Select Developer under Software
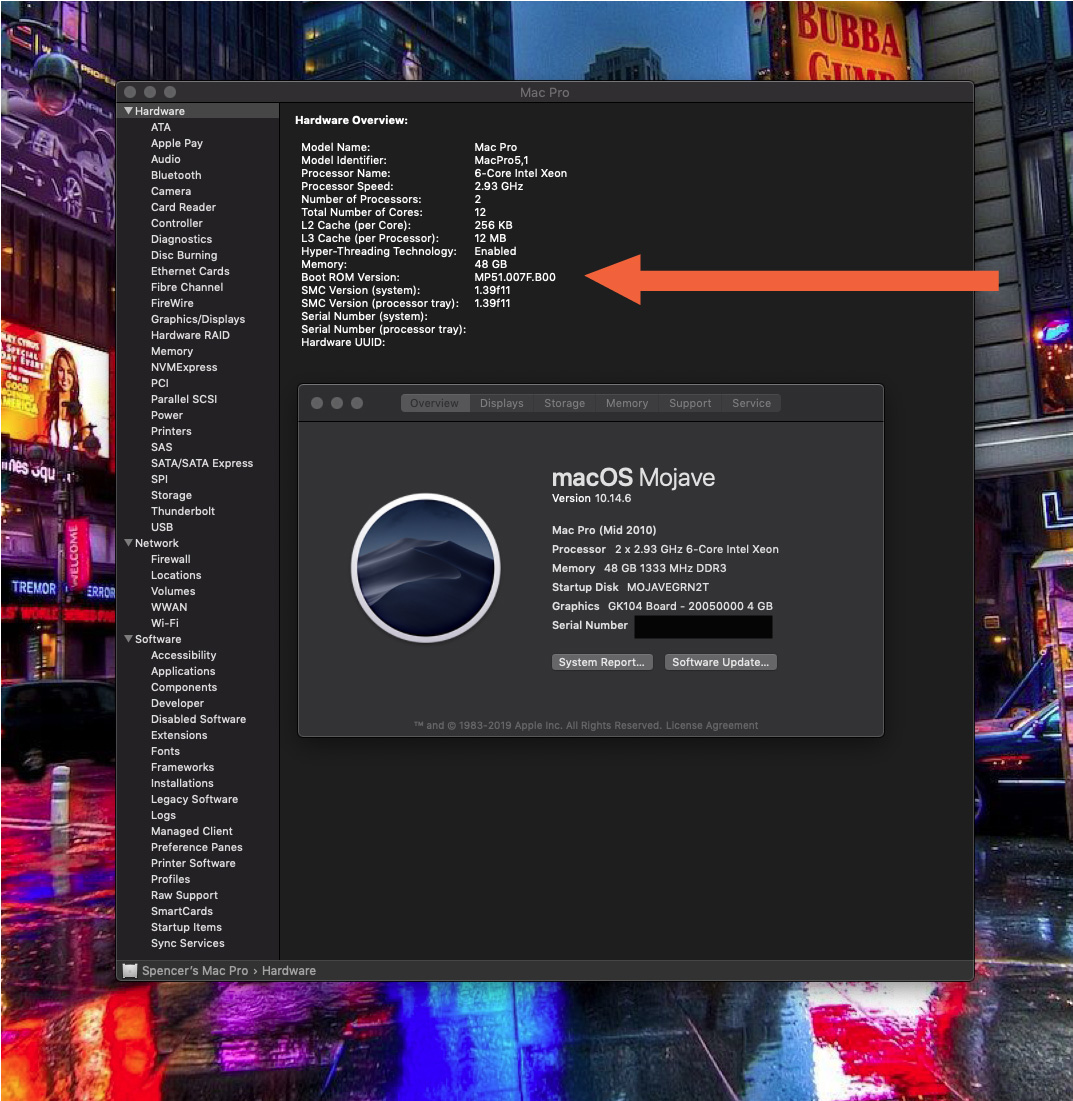Image resolution: width=1073 pixels, height=1101 pixels. click(177, 704)
